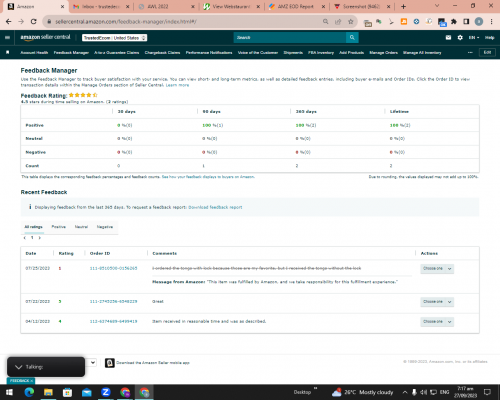The width and height of the screenshot is (500, 400).
Task: Open the Windows Start menu
Action: [9, 392]
